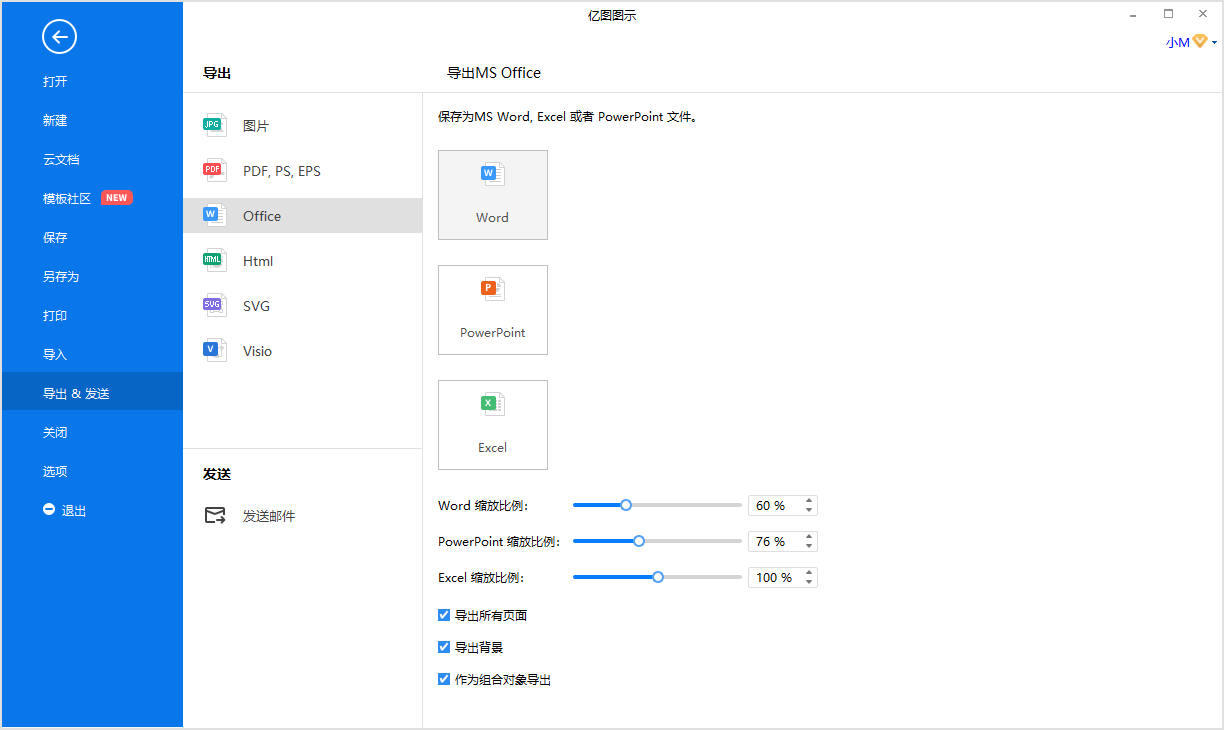The image size is (1224, 730).
Task: Click the Excel tile icon
Action: pos(493,405)
